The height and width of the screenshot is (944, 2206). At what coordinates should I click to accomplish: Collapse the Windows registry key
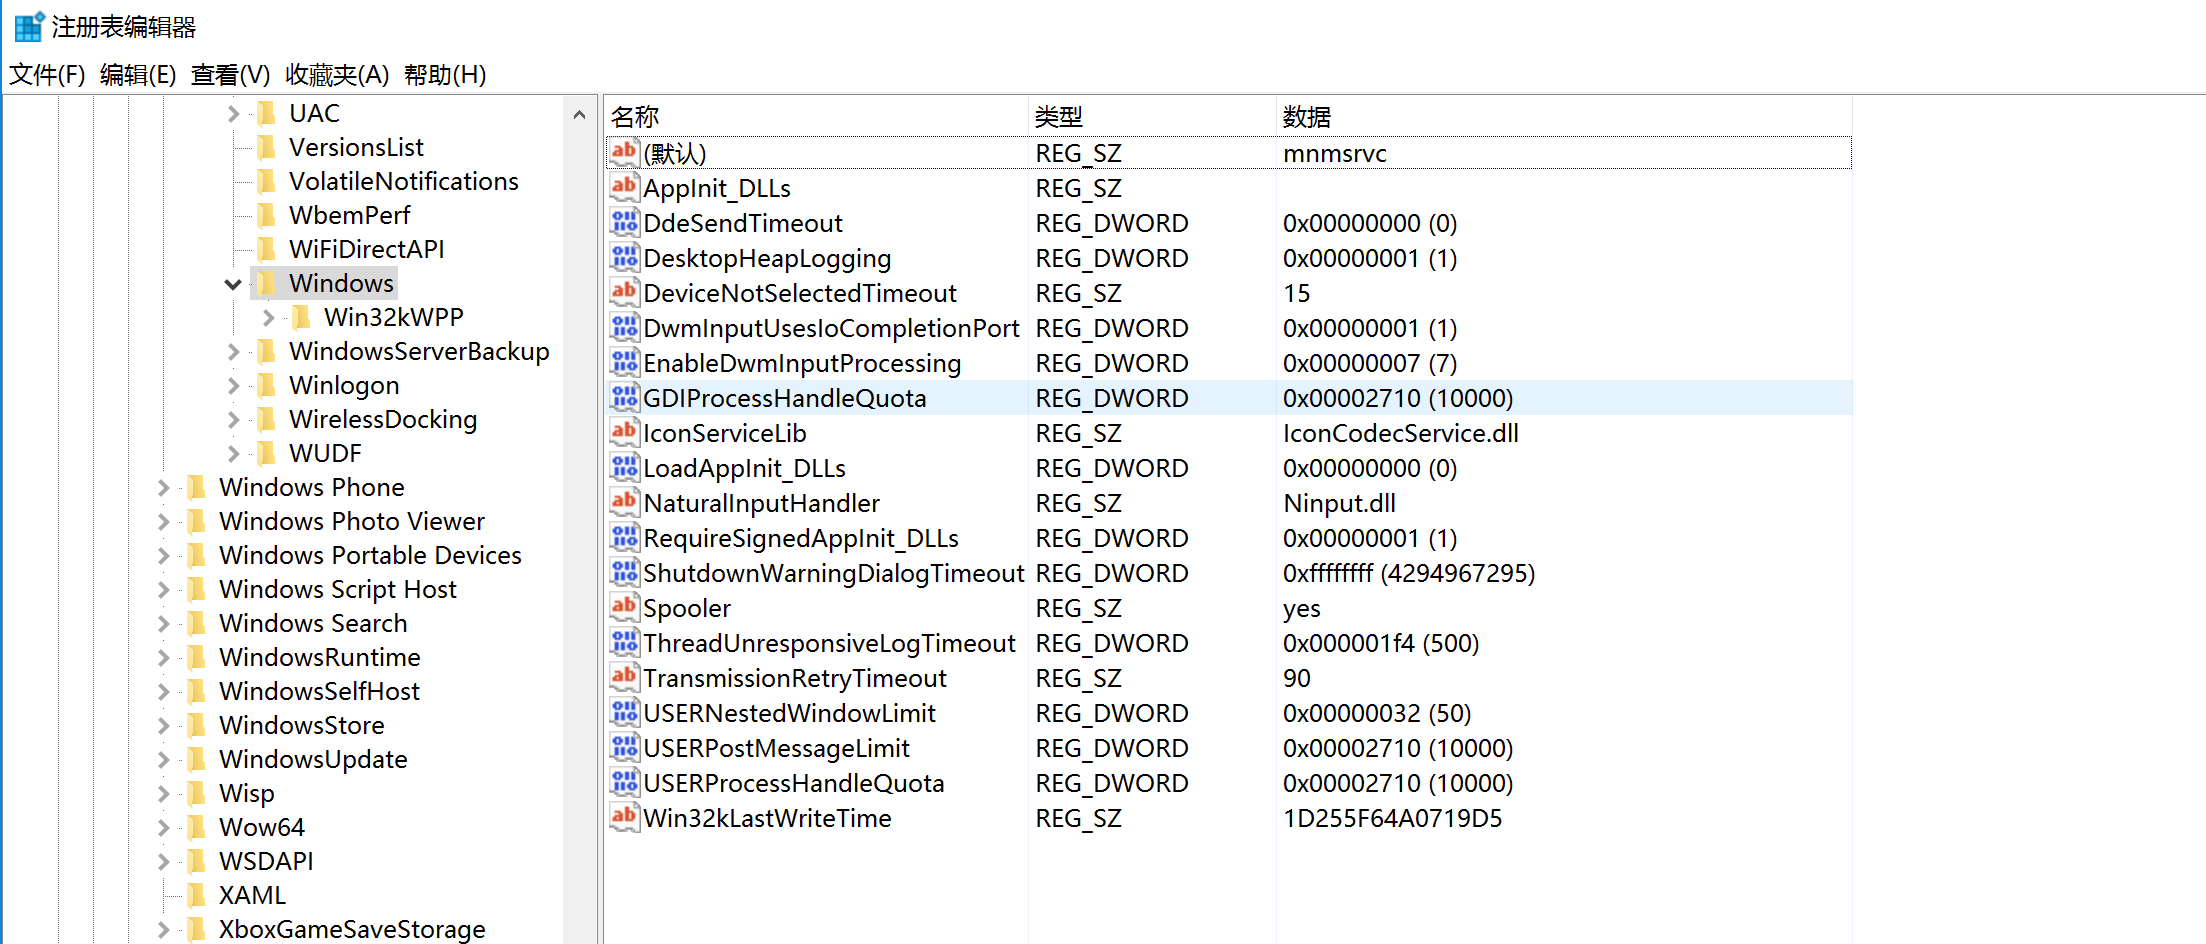point(233,284)
